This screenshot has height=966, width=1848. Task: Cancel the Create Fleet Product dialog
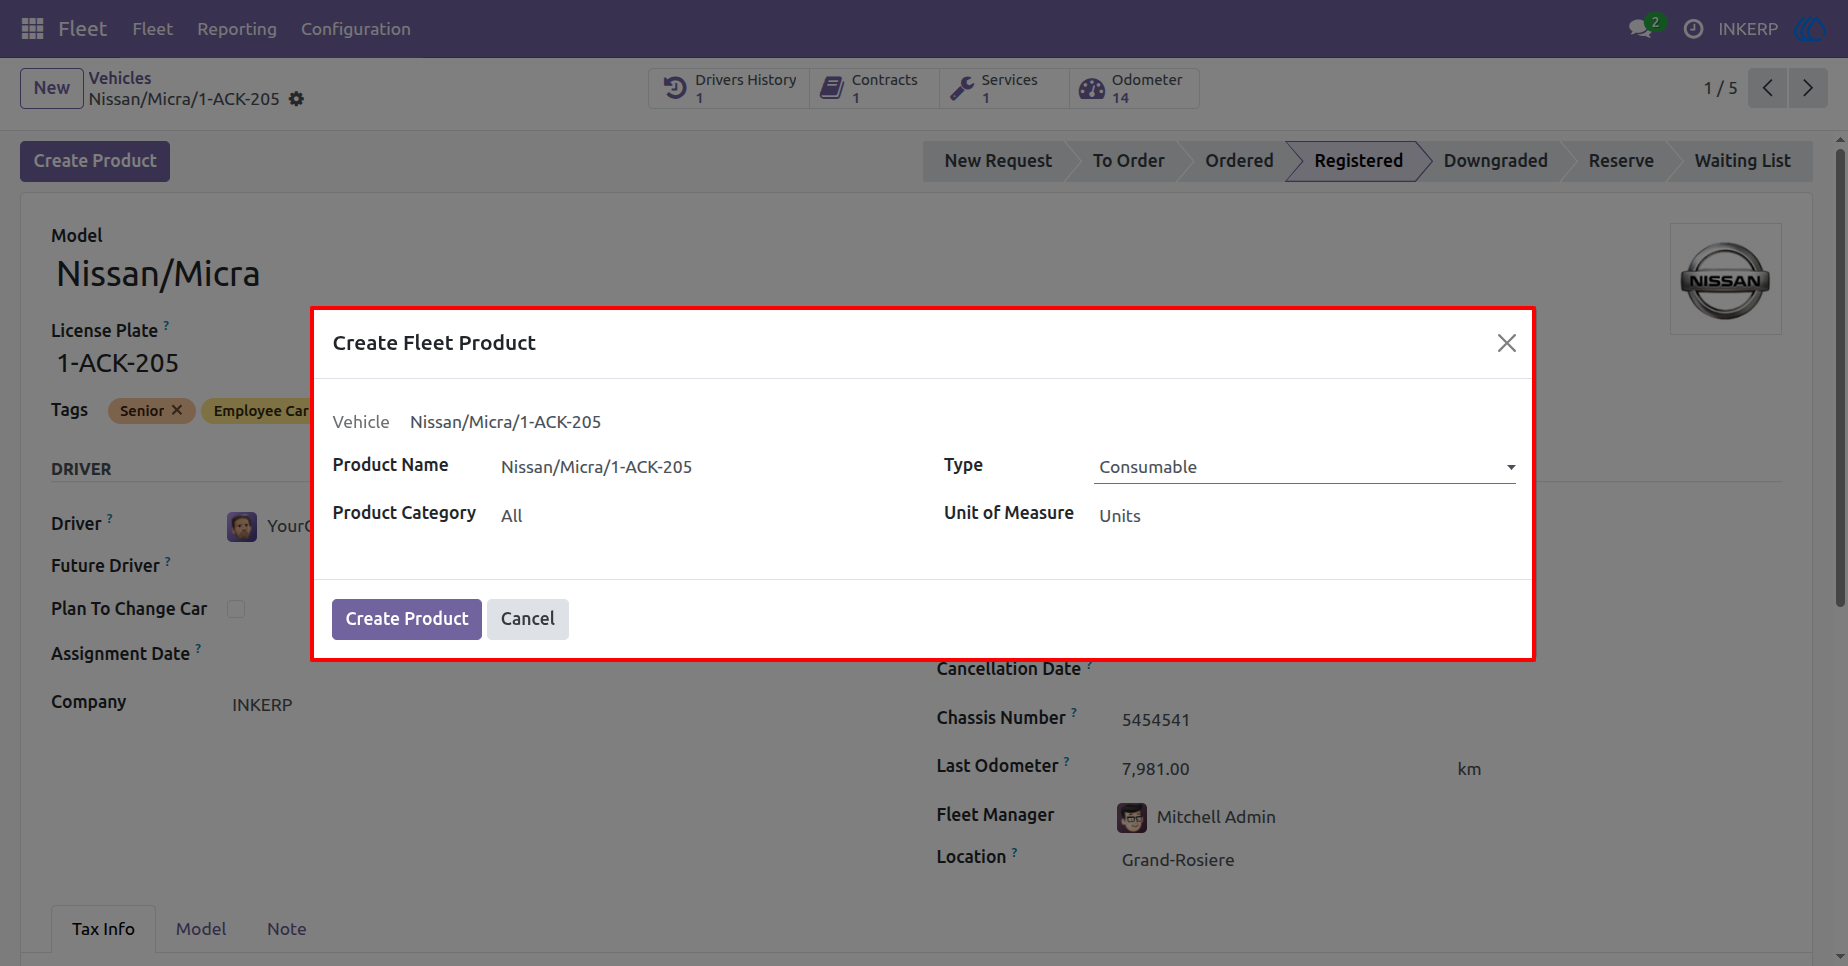[x=528, y=619]
